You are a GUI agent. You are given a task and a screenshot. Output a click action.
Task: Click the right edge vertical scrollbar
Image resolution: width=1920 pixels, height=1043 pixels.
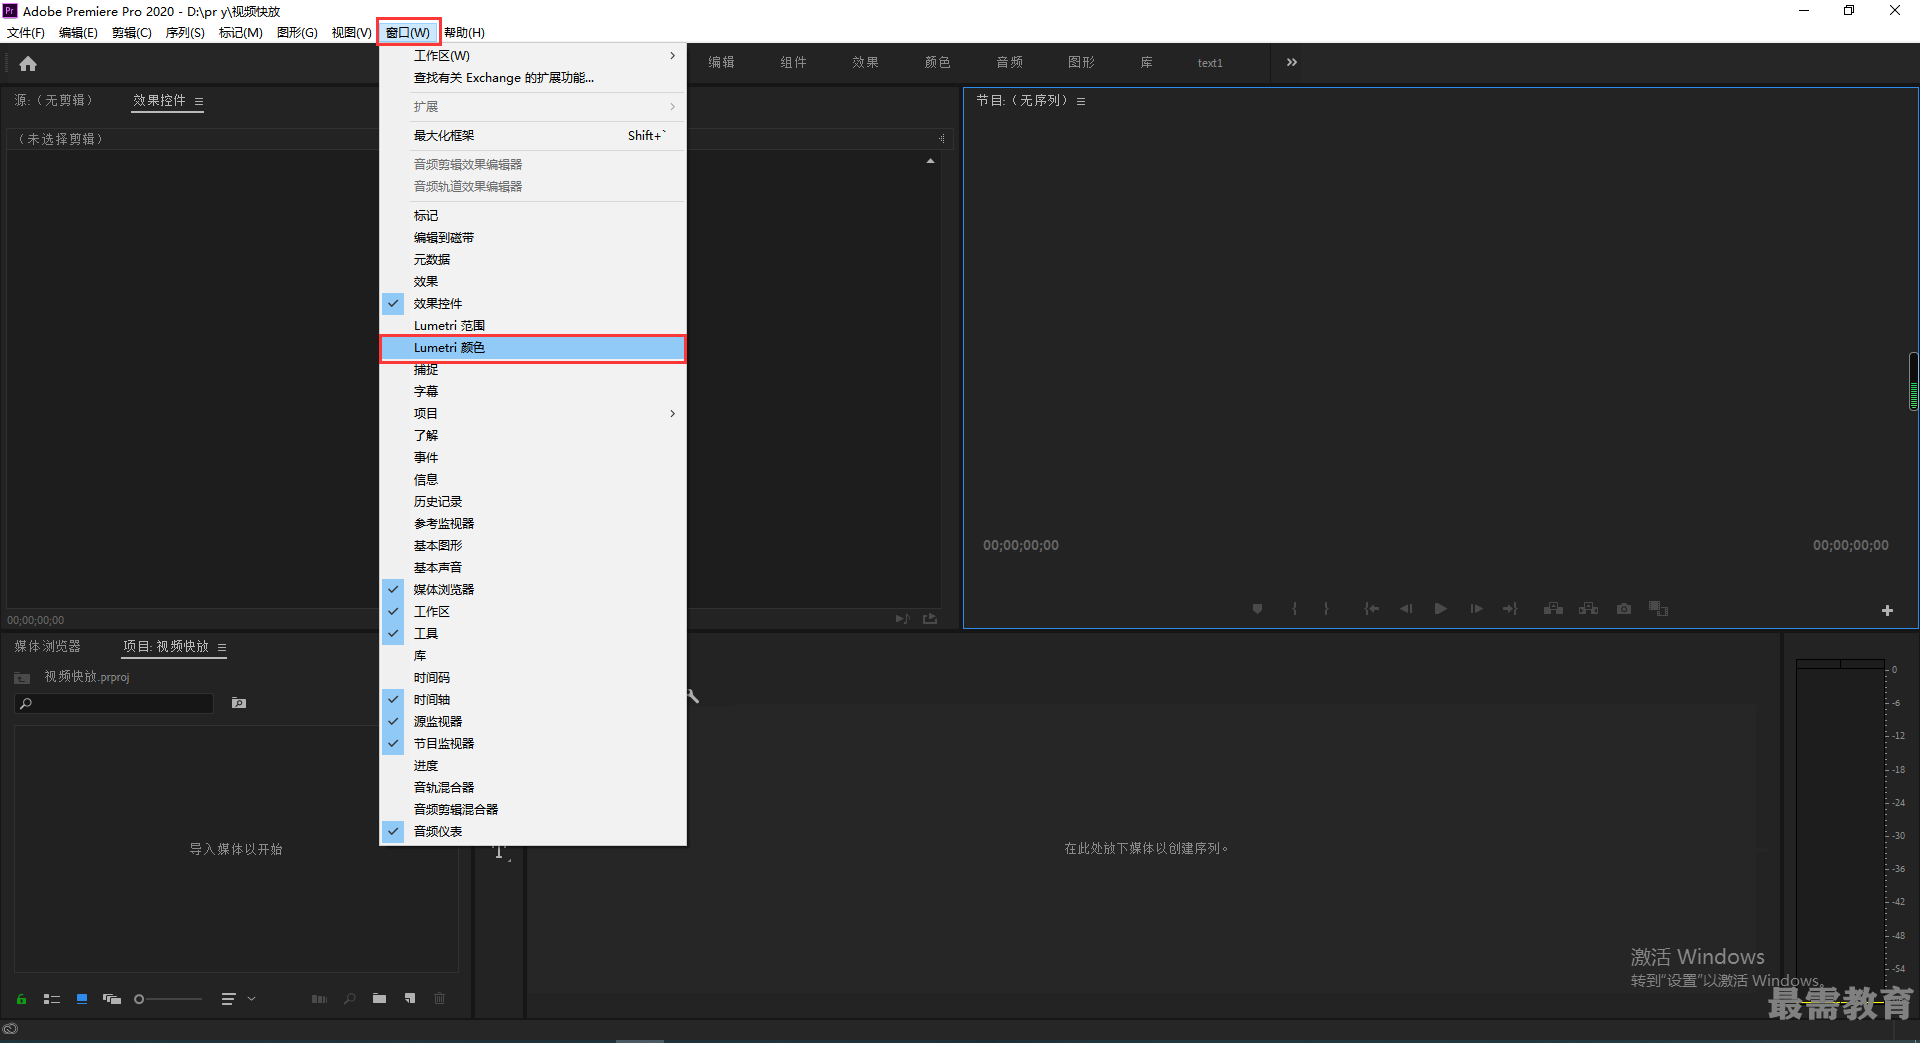click(1913, 381)
